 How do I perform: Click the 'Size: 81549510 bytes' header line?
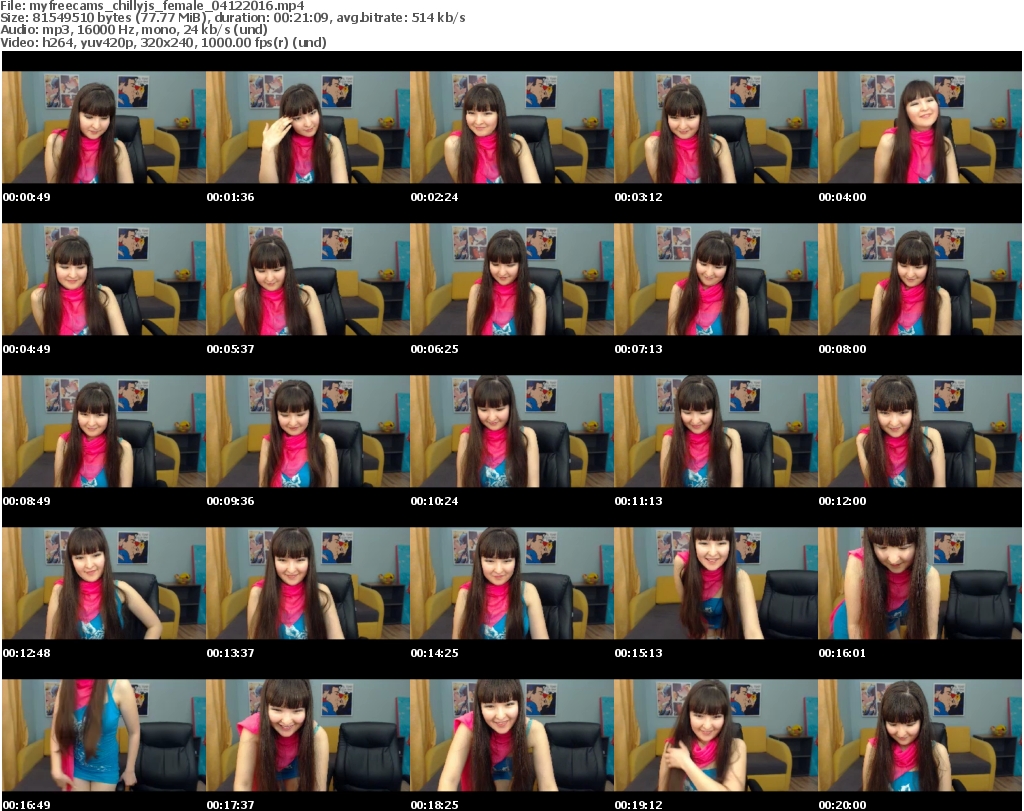pos(232,18)
